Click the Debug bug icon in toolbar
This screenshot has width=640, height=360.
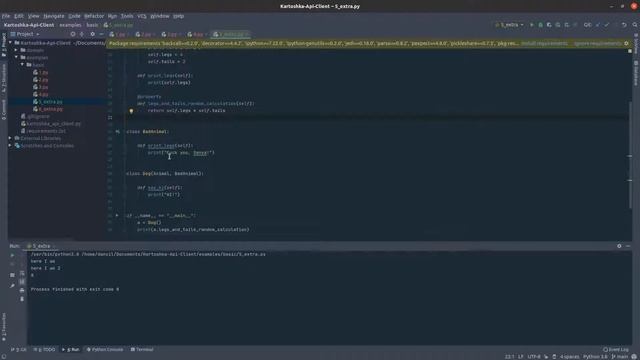540,25
